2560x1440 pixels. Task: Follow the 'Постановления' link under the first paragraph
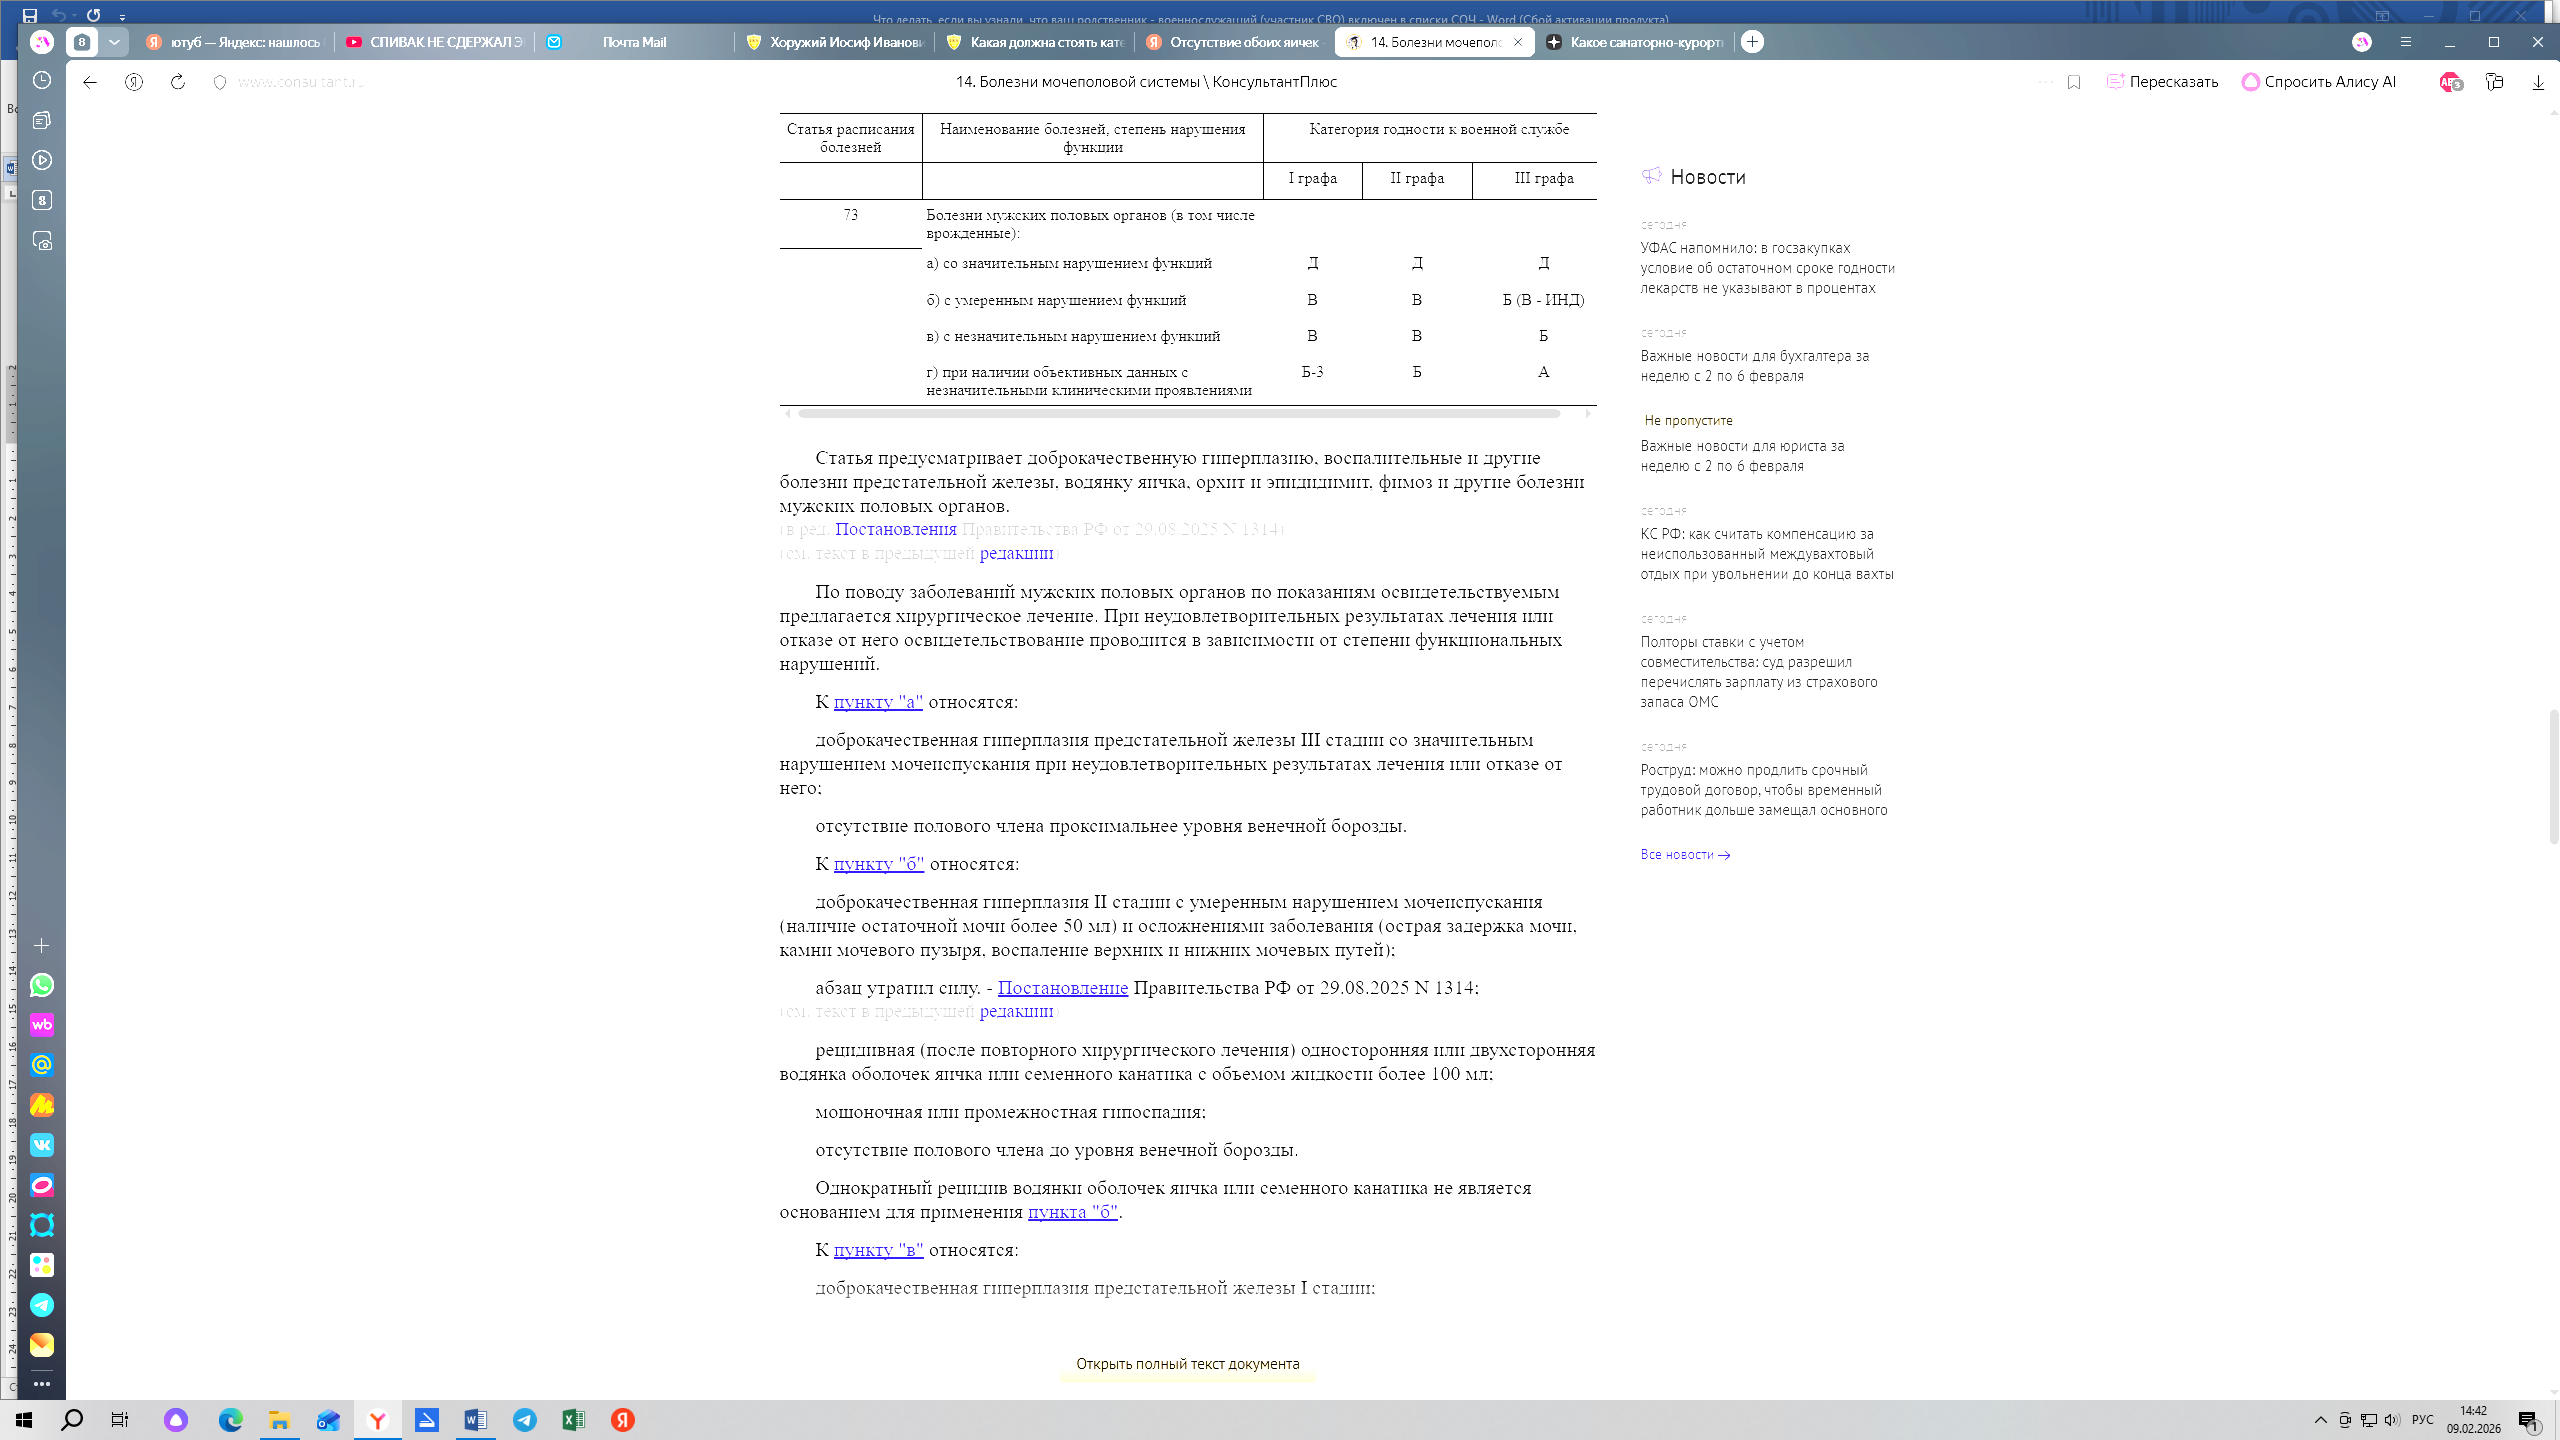point(895,529)
